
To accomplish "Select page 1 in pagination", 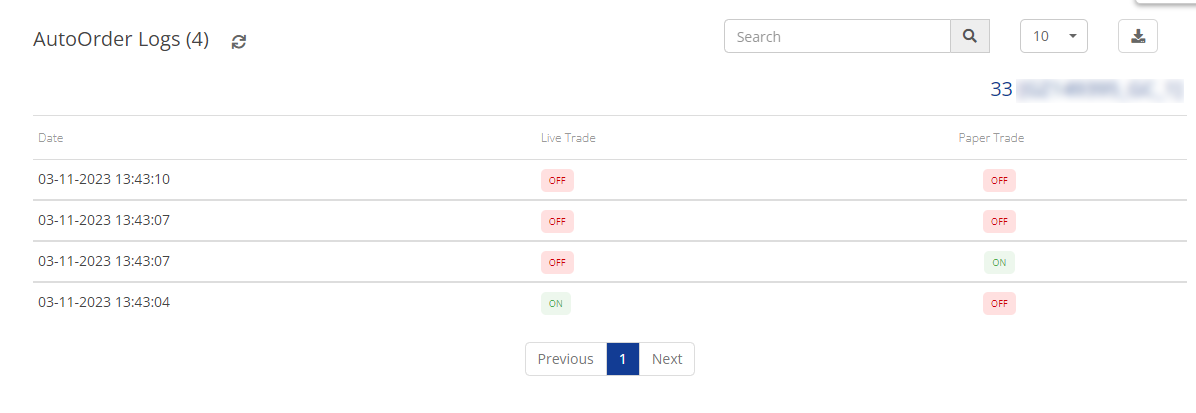I will coord(622,359).
